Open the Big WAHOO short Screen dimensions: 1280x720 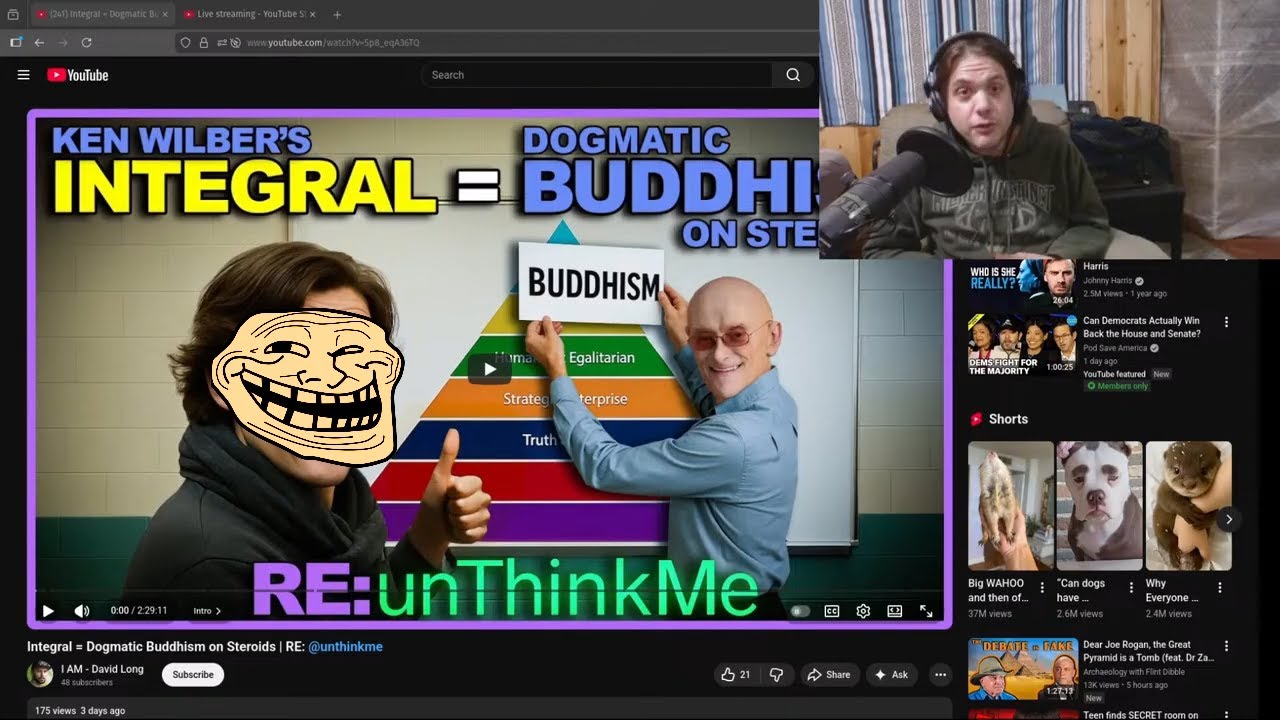[x=1010, y=506]
